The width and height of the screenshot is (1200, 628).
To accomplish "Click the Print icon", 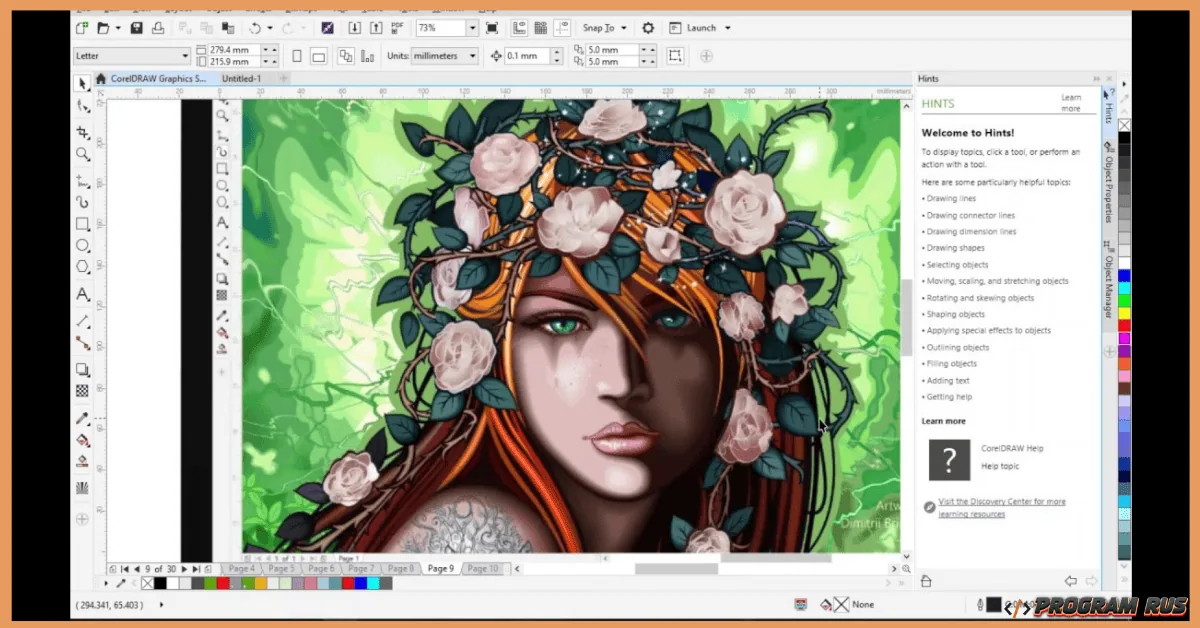I will coord(156,27).
